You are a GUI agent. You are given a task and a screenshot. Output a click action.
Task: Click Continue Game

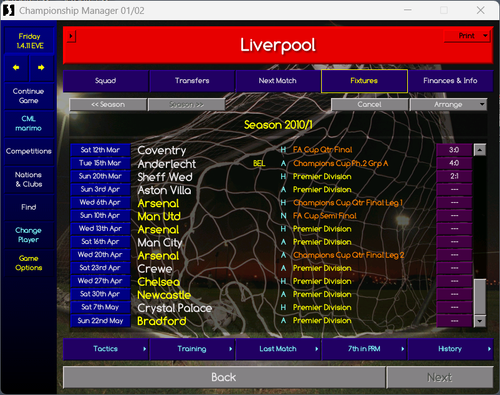coord(29,96)
